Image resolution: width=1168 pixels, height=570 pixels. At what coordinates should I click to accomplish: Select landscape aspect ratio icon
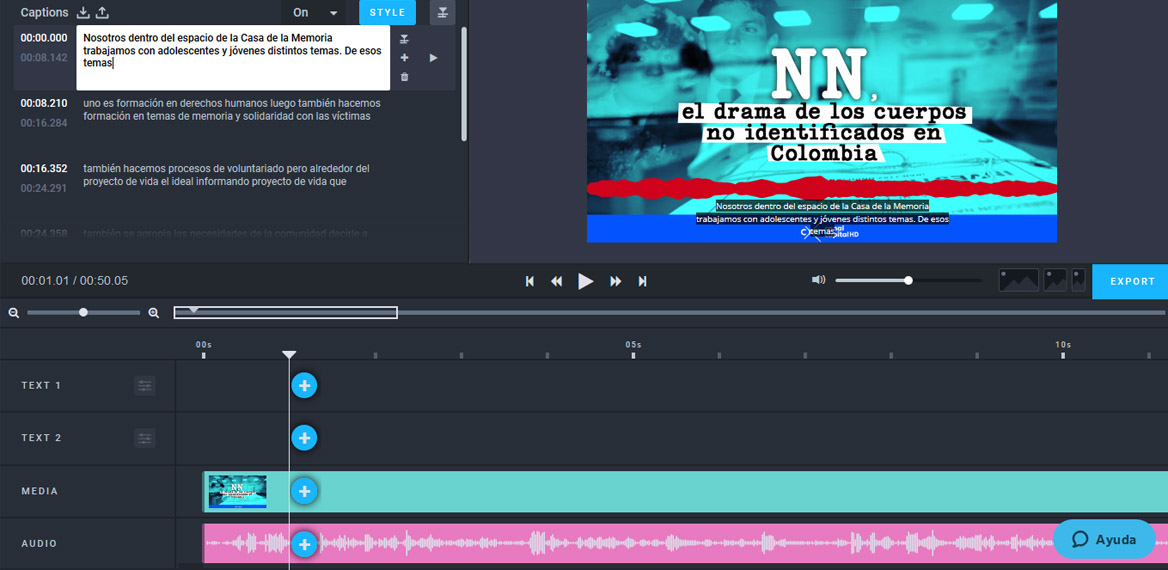(x=1019, y=280)
